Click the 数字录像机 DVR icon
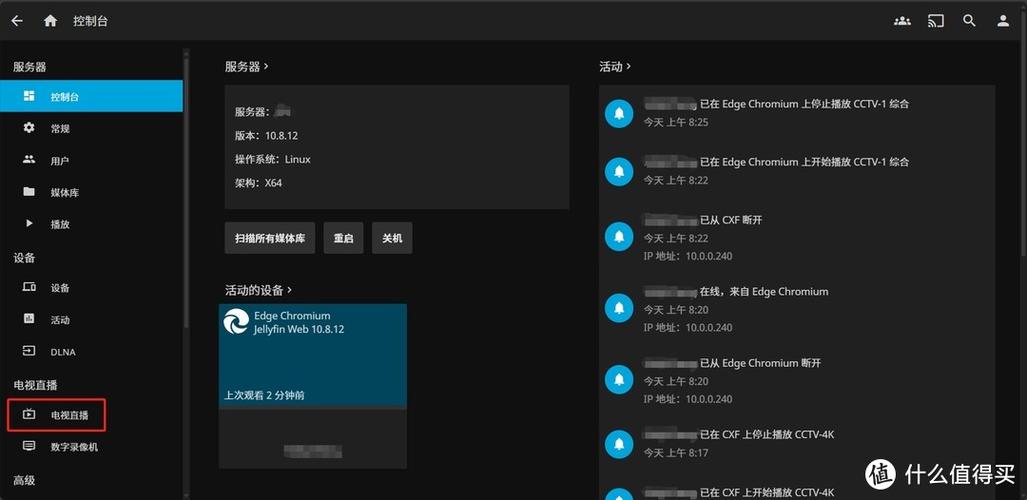This screenshot has width=1027, height=500. [x=29, y=446]
